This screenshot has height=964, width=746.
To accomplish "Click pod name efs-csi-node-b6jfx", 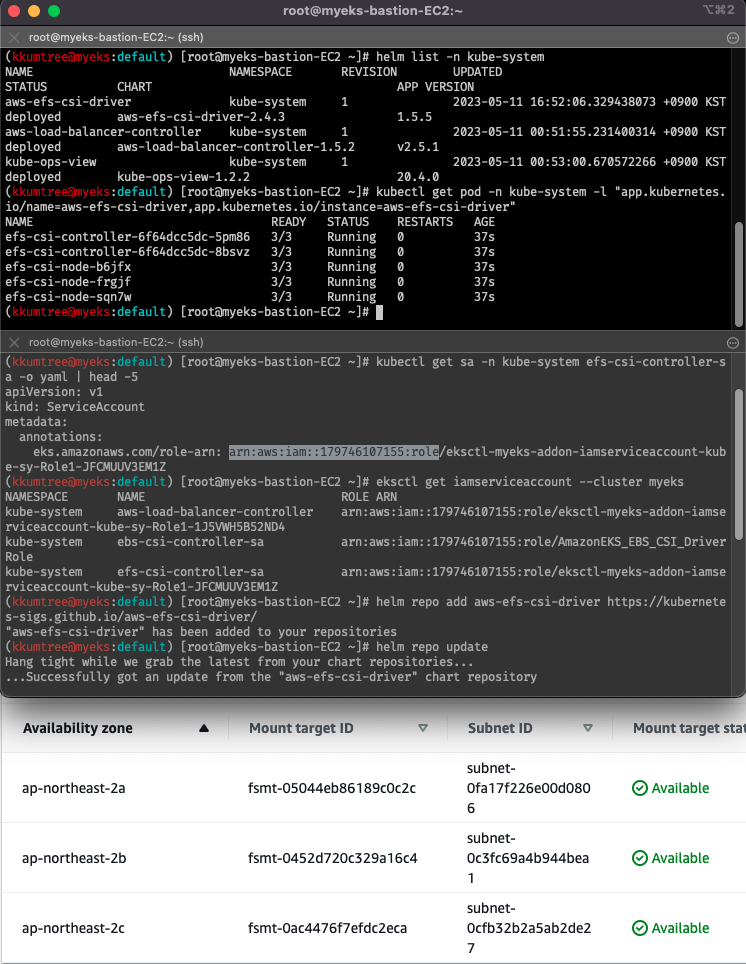I will pyautogui.click(x=68, y=267).
